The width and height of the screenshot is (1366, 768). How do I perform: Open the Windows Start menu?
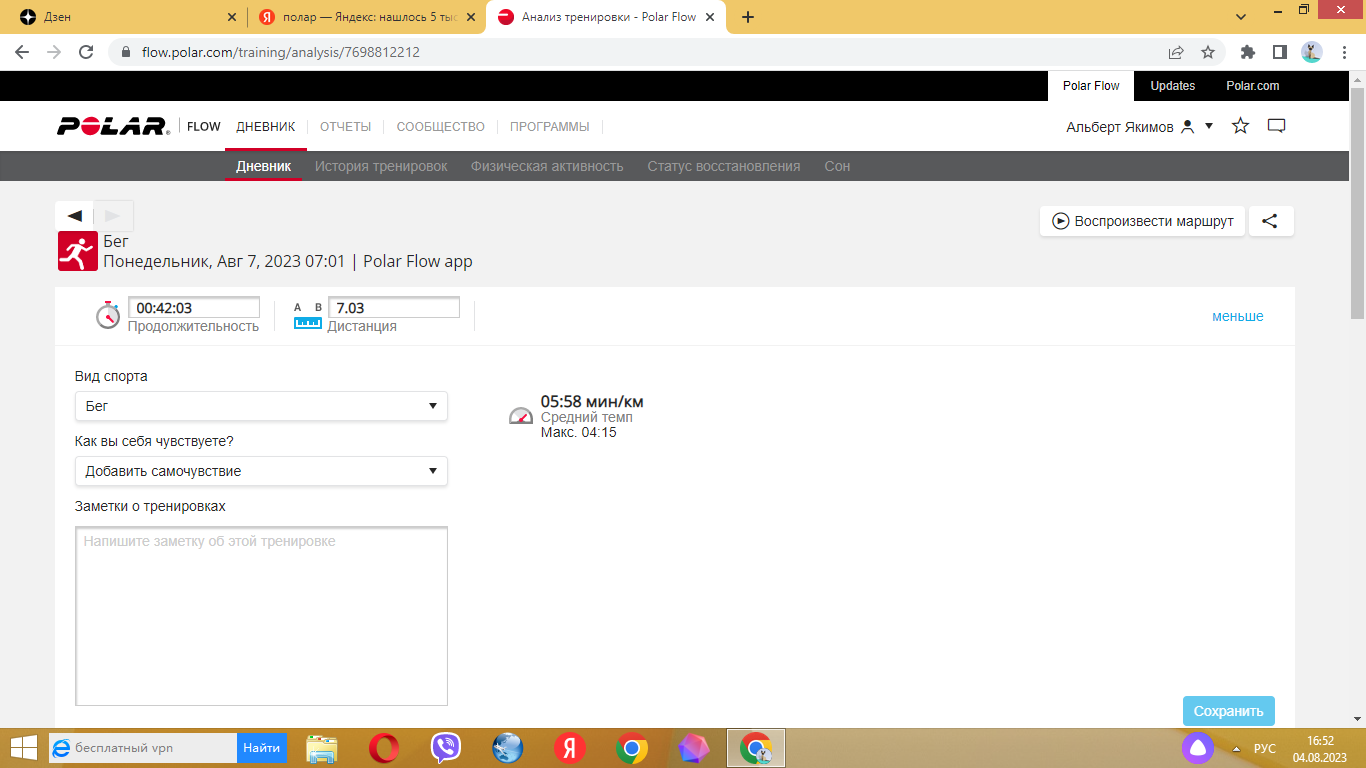click(22, 747)
